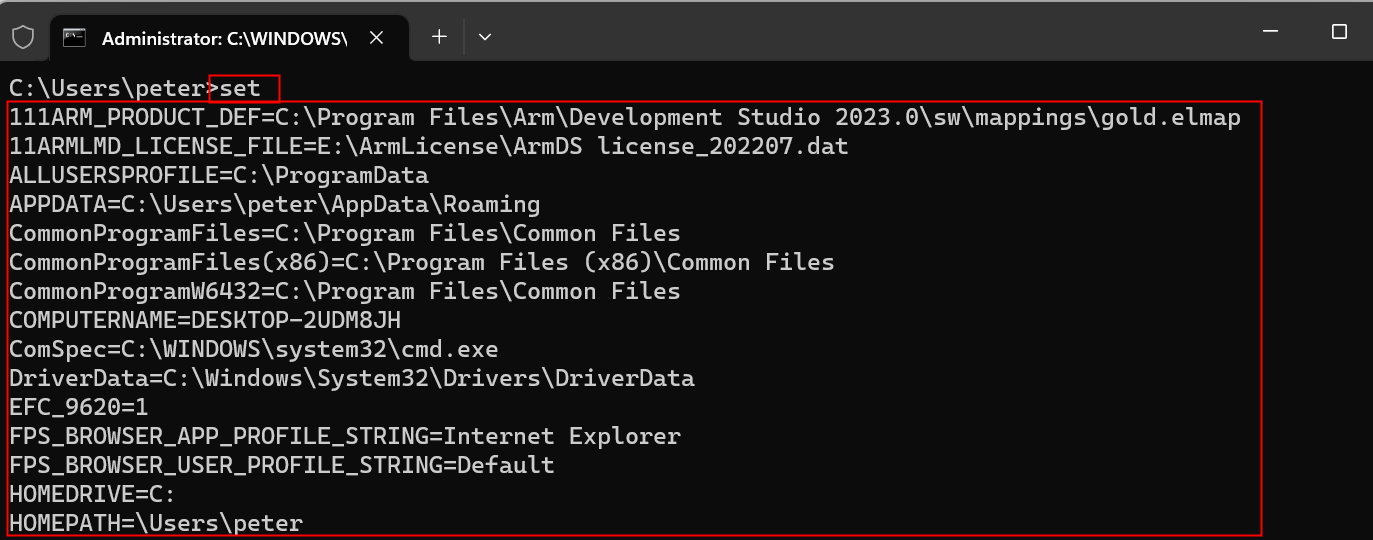Click the ComSpec cmd.exe line
Image resolution: width=1373 pixels, height=540 pixels.
coord(253,350)
